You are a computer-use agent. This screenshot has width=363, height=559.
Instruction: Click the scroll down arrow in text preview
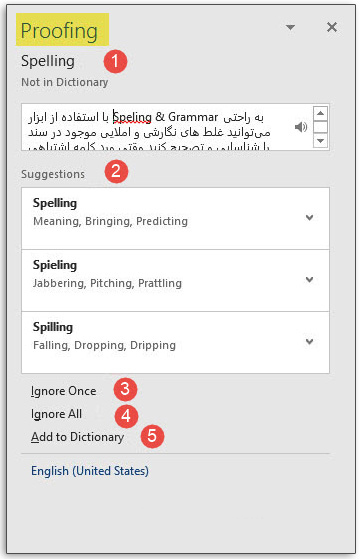(x=320, y=140)
